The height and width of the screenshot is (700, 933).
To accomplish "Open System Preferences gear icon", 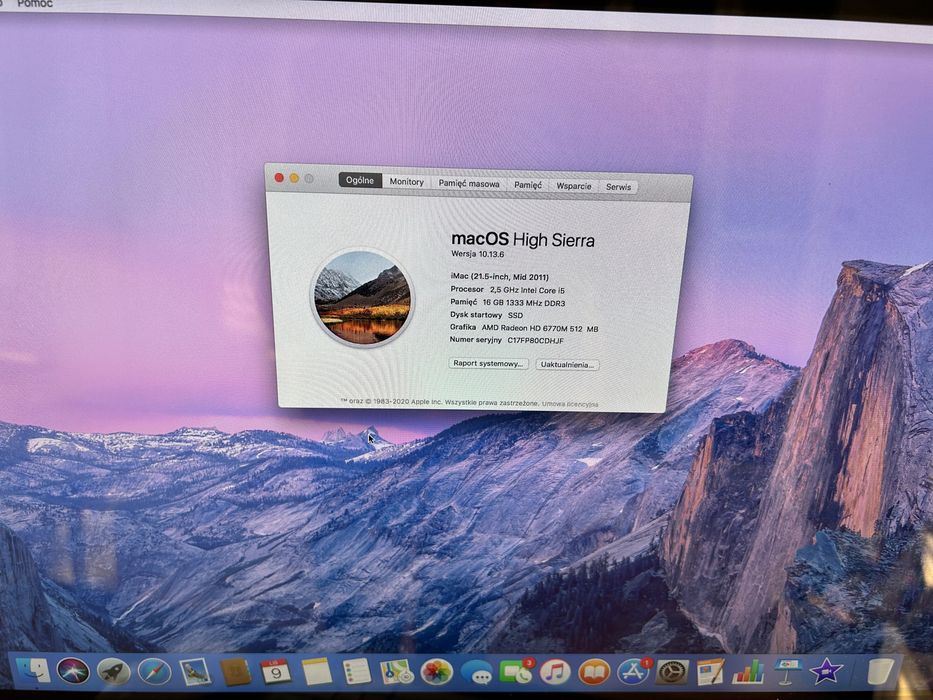I will pyautogui.click(x=672, y=673).
